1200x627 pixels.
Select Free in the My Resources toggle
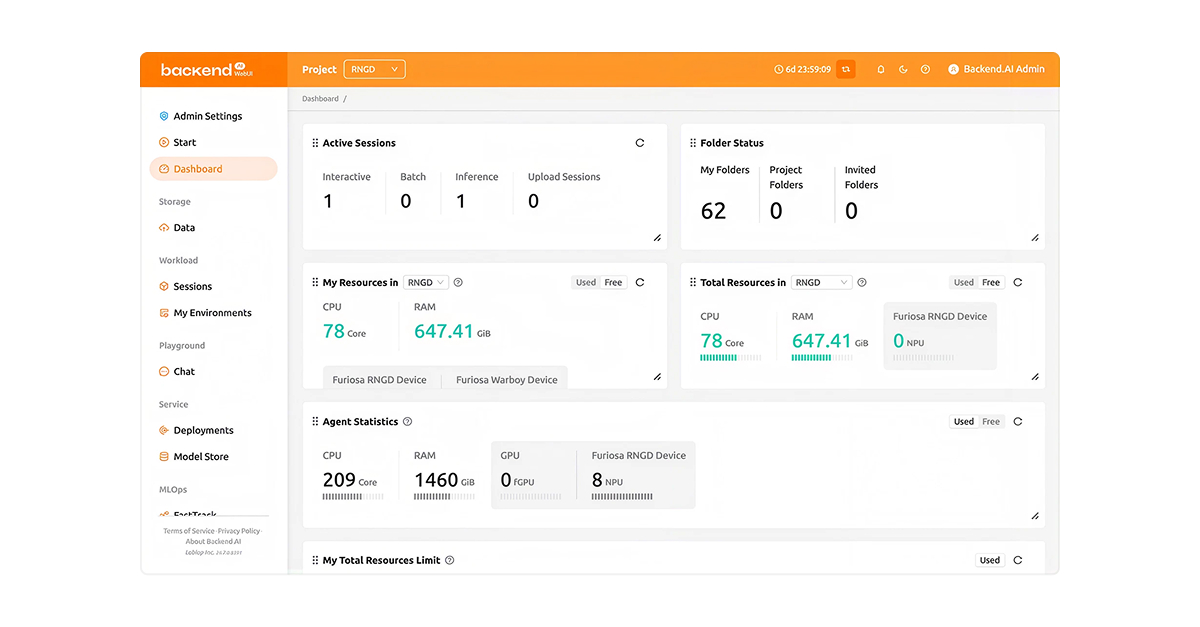pyautogui.click(x=613, y=282)
